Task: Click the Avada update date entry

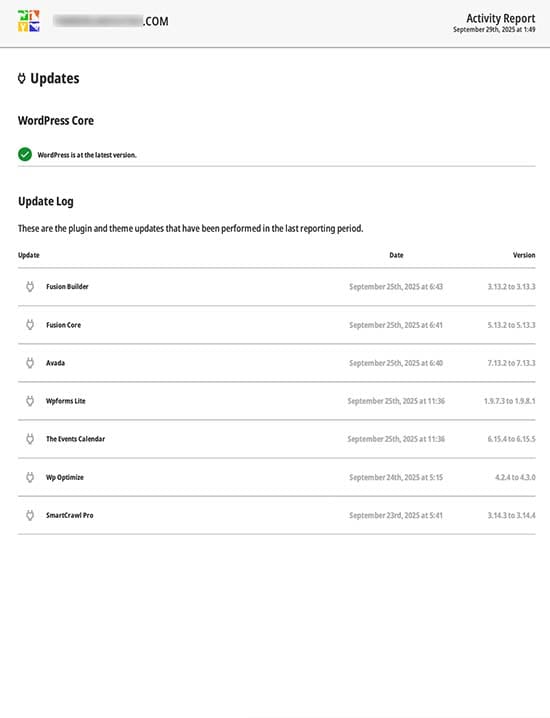Action: click(396, 363)
